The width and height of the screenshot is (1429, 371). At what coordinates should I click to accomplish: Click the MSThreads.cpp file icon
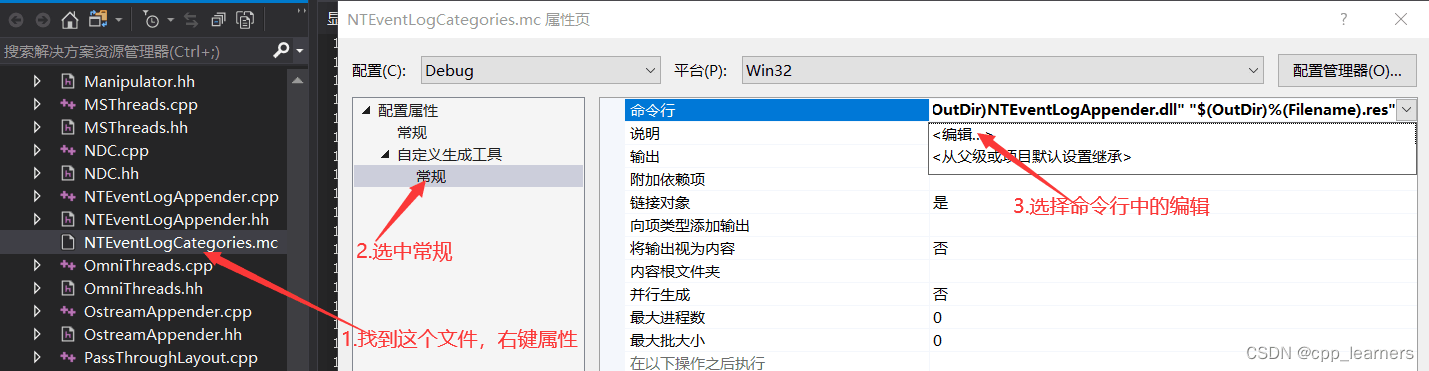click(68, 104)
